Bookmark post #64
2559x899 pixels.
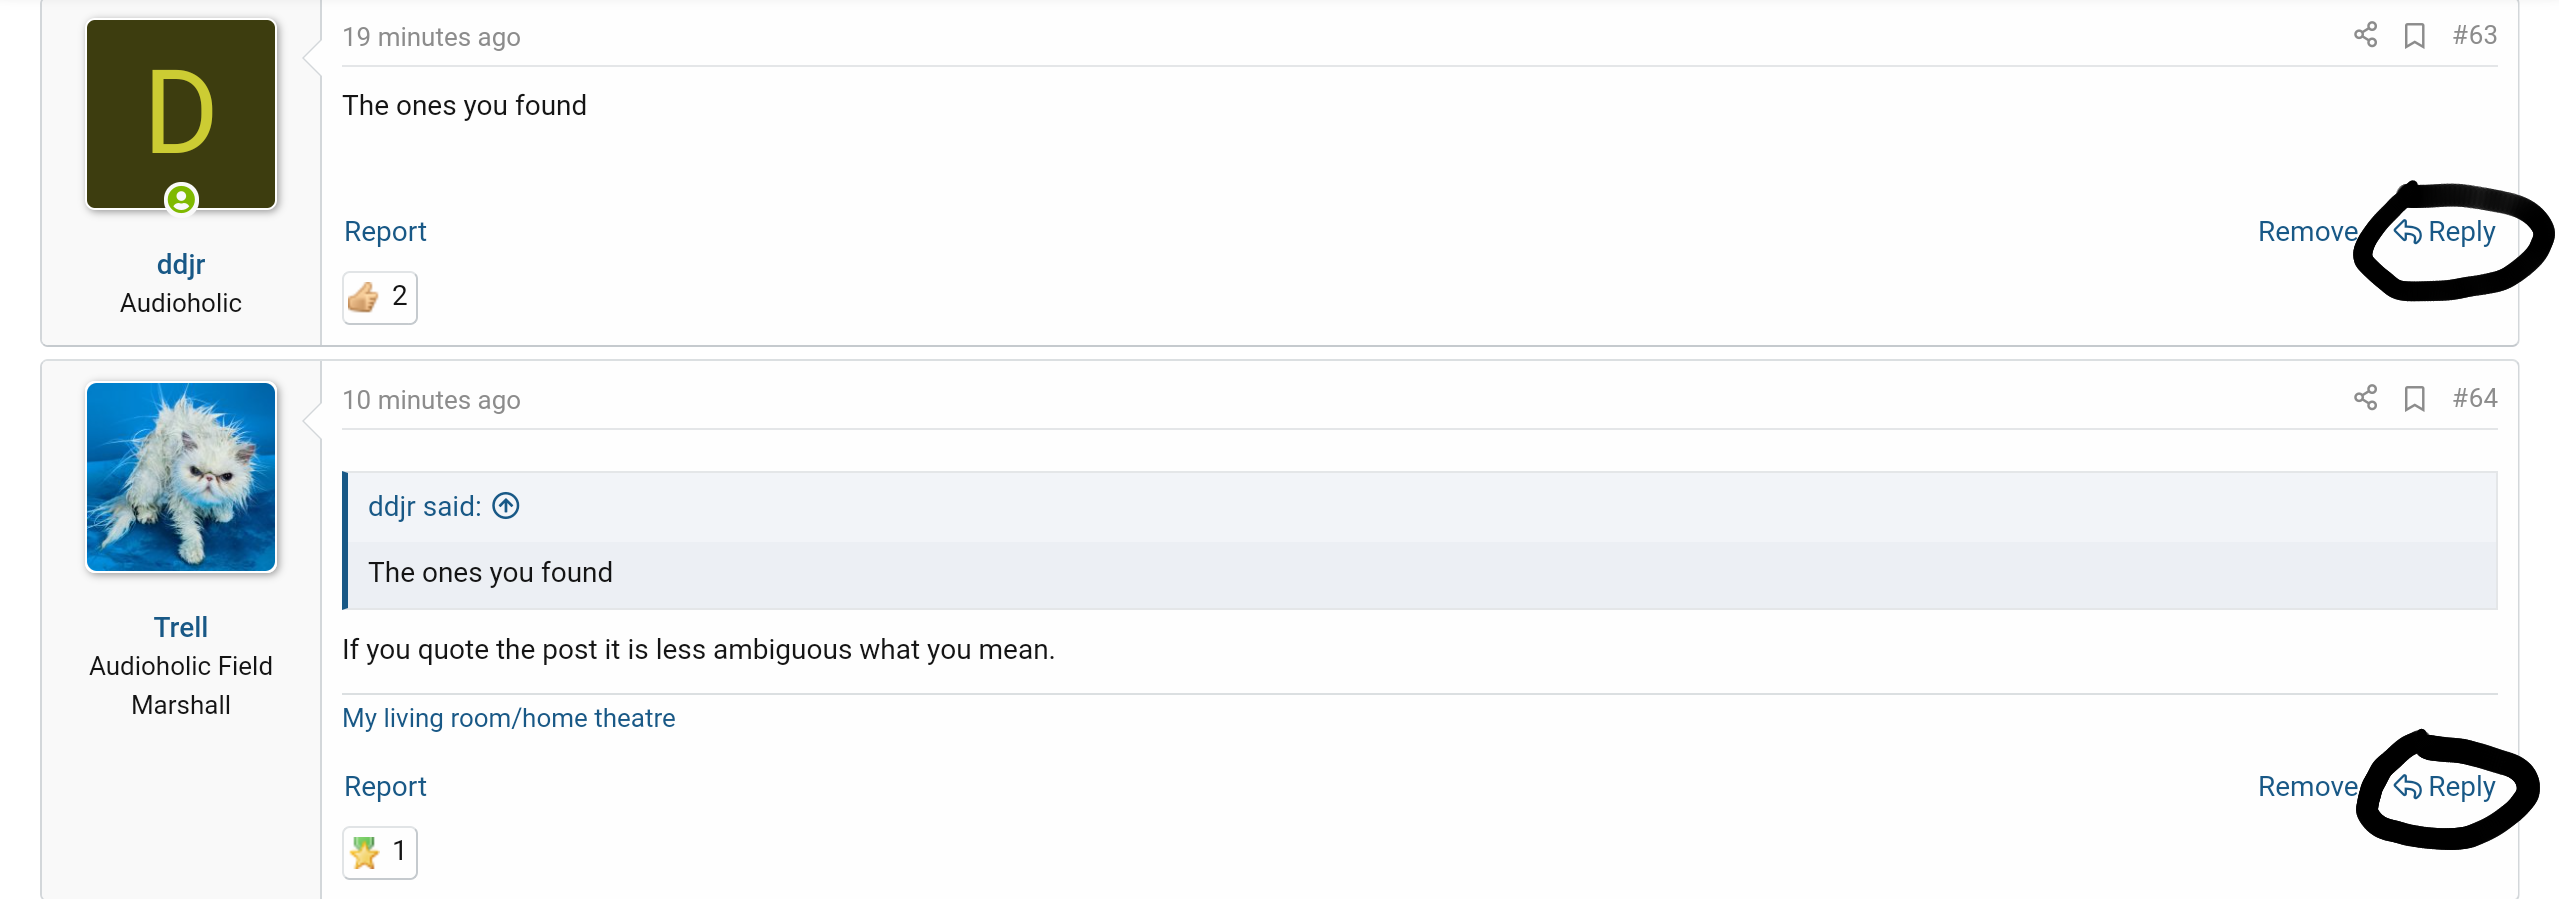coord(2415,399)
